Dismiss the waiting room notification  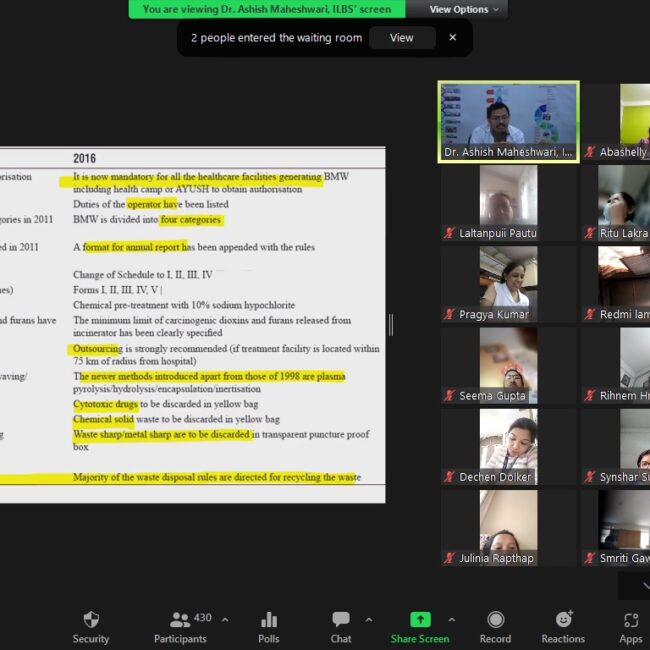[452, 38]
